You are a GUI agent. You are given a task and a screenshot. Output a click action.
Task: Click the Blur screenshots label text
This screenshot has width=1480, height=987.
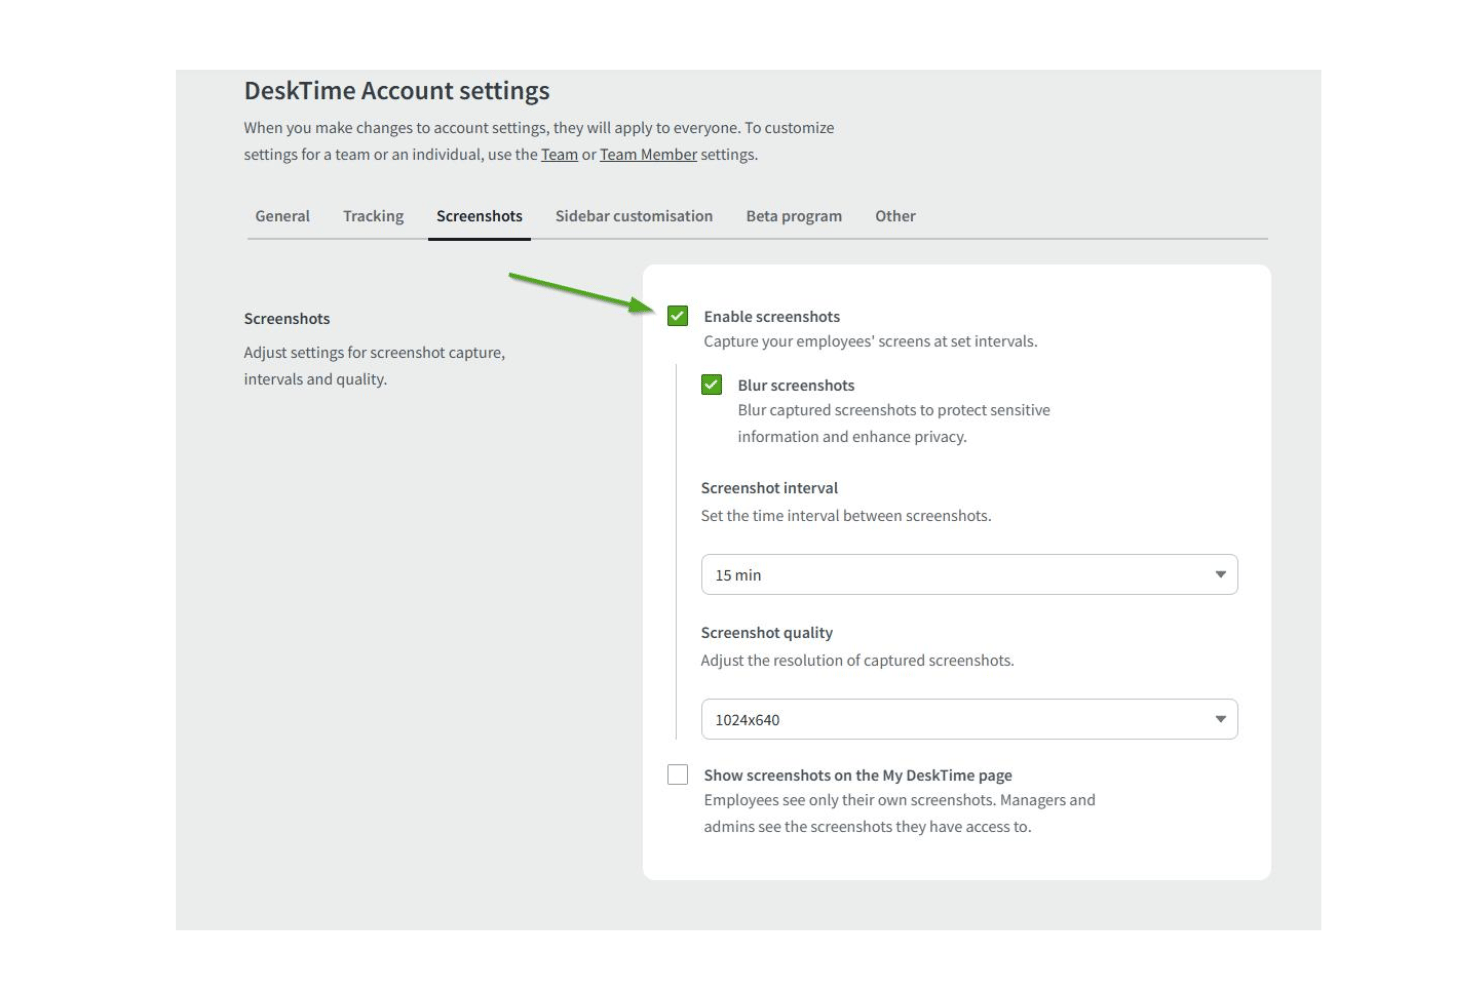point(796,386)
